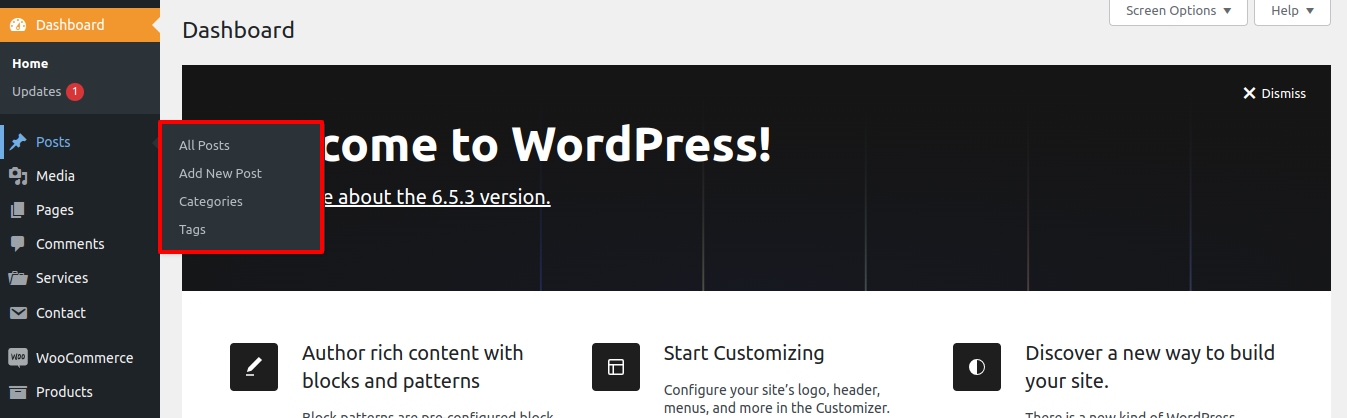Select All Posts from the submenu

204,146
